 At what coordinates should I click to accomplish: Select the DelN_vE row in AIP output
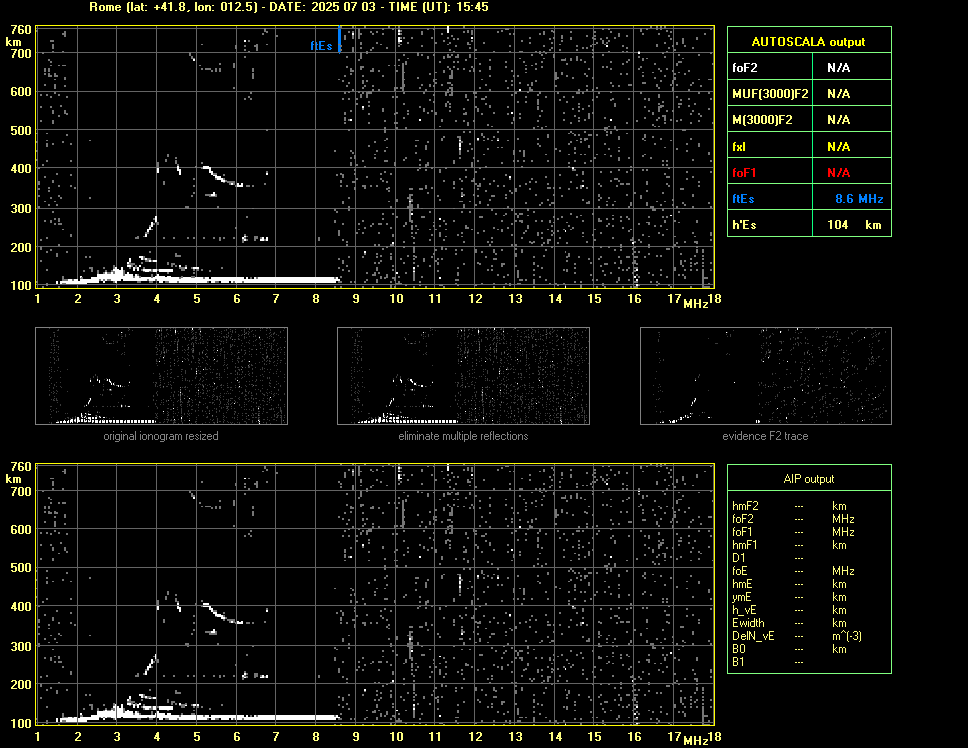point(796,636)
